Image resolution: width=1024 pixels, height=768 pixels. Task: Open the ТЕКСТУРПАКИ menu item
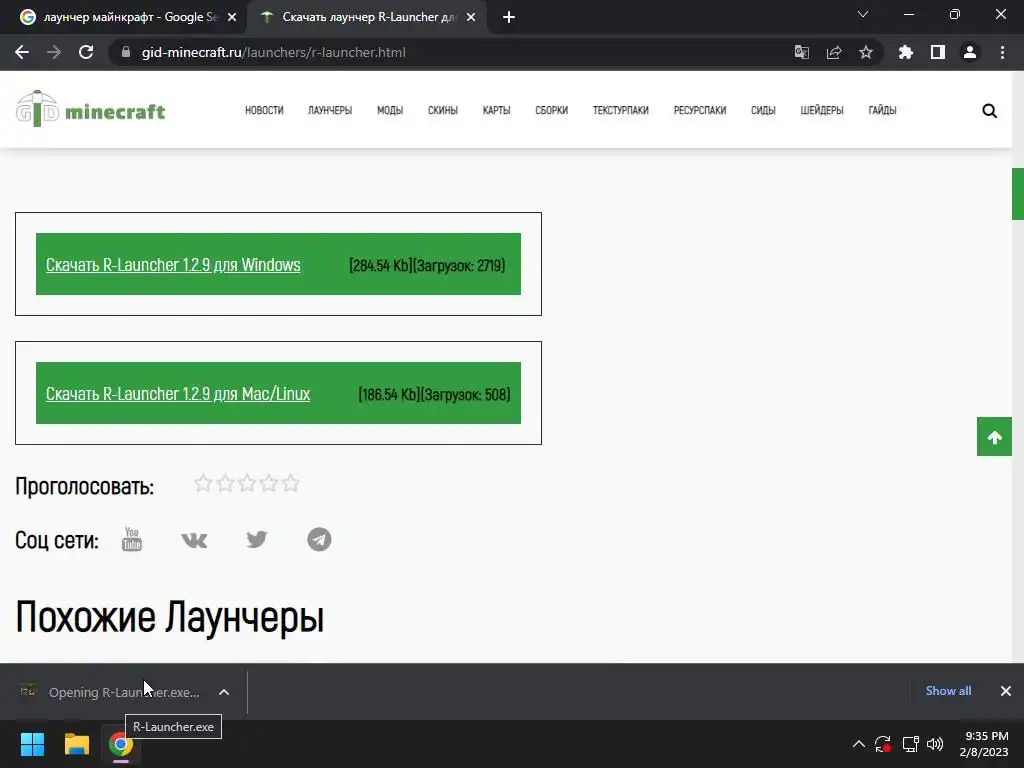pos(620,110)
